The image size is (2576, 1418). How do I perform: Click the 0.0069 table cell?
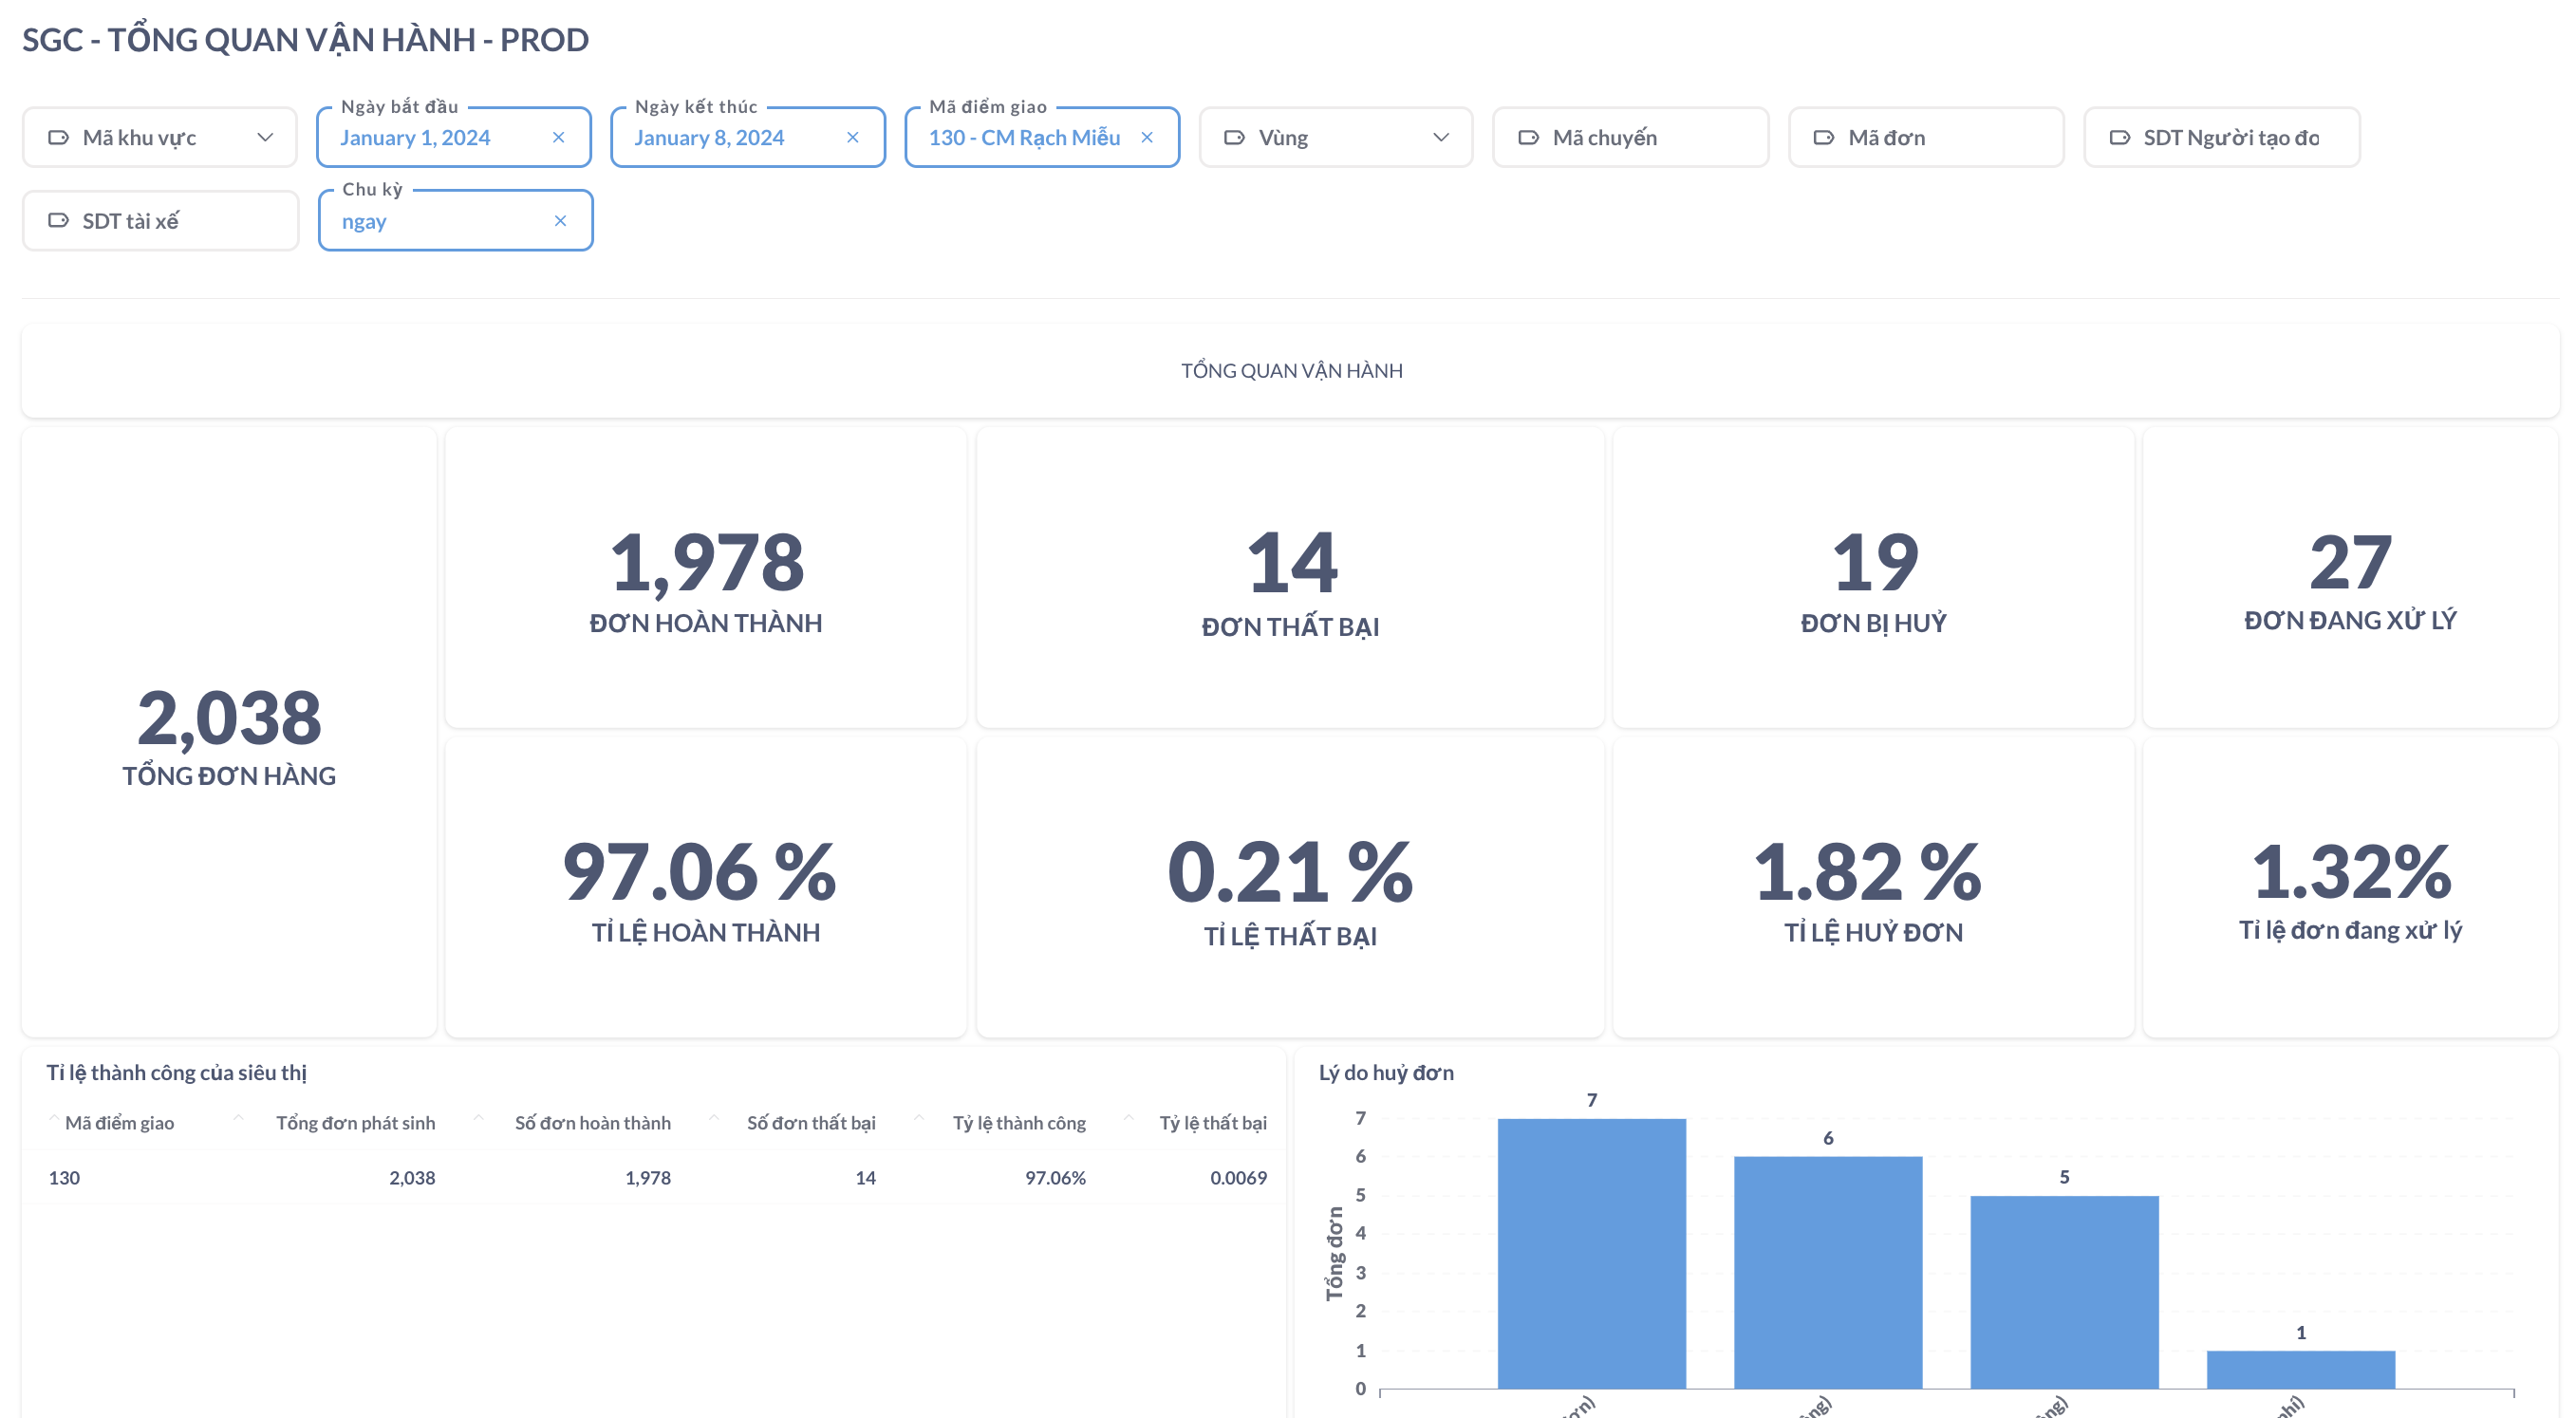pos(1238,1178)
